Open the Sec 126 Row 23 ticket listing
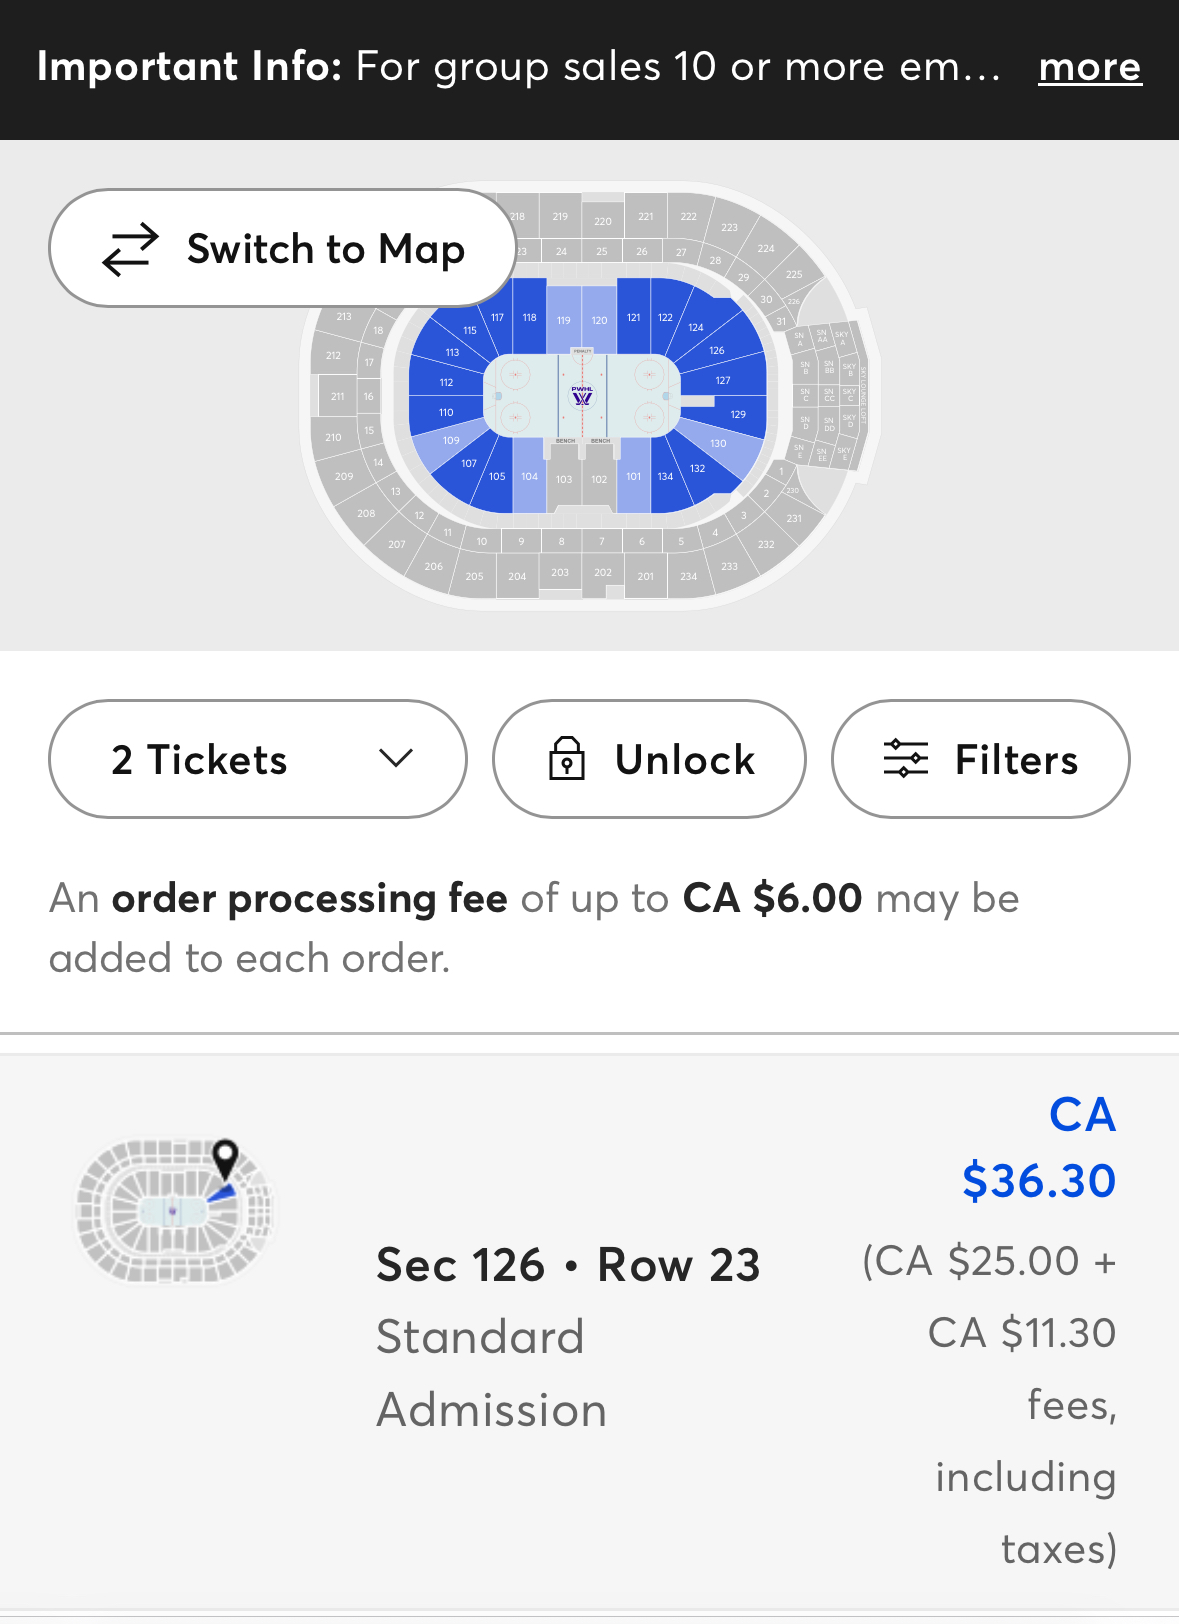The image size is (1179, 1624). [x=568, y=1266]
